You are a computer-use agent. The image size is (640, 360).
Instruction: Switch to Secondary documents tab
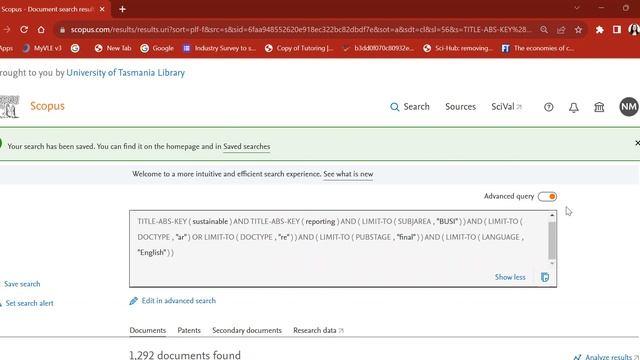point(247,330)
